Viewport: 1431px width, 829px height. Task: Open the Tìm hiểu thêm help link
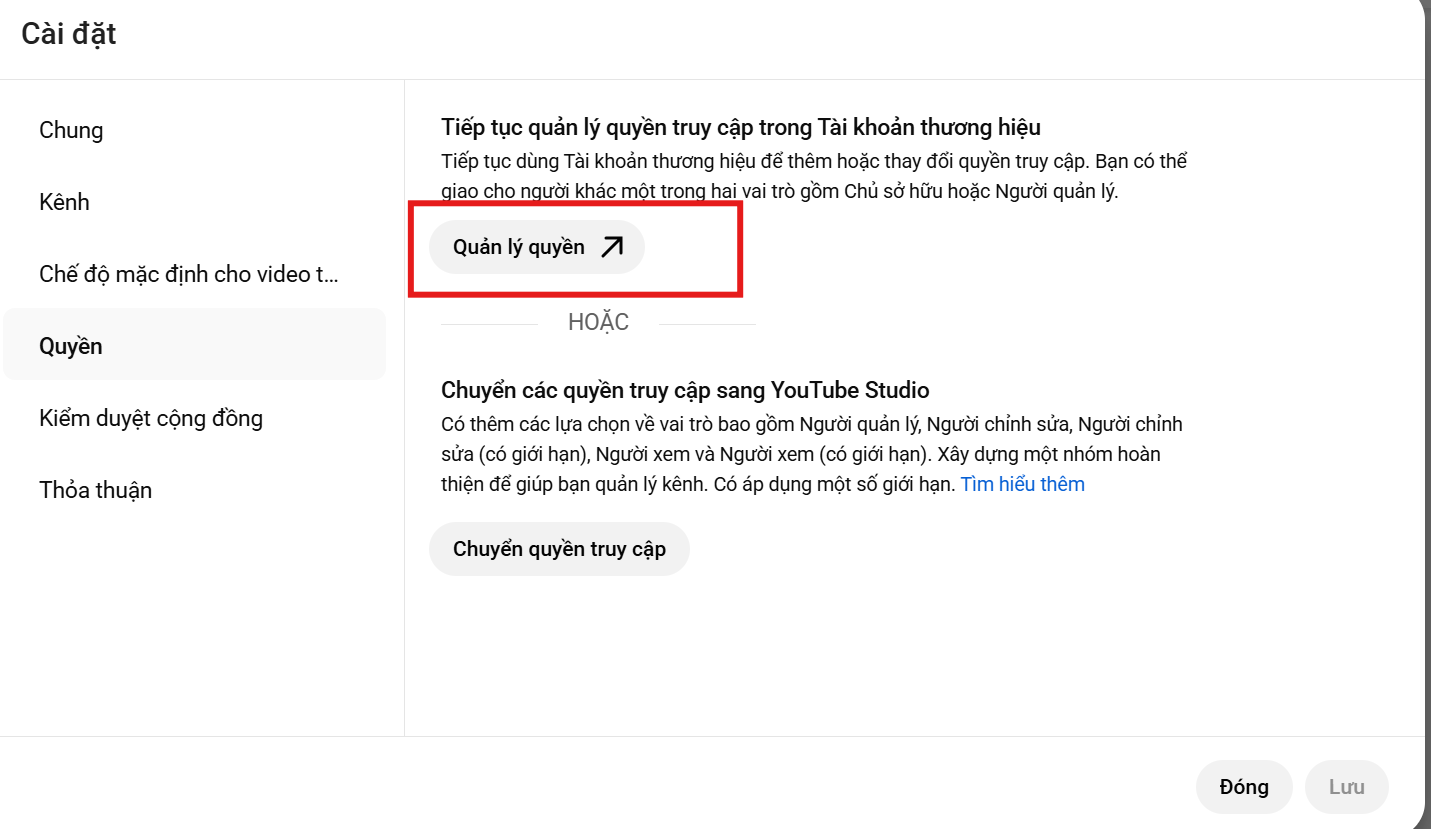point(1022,483)
